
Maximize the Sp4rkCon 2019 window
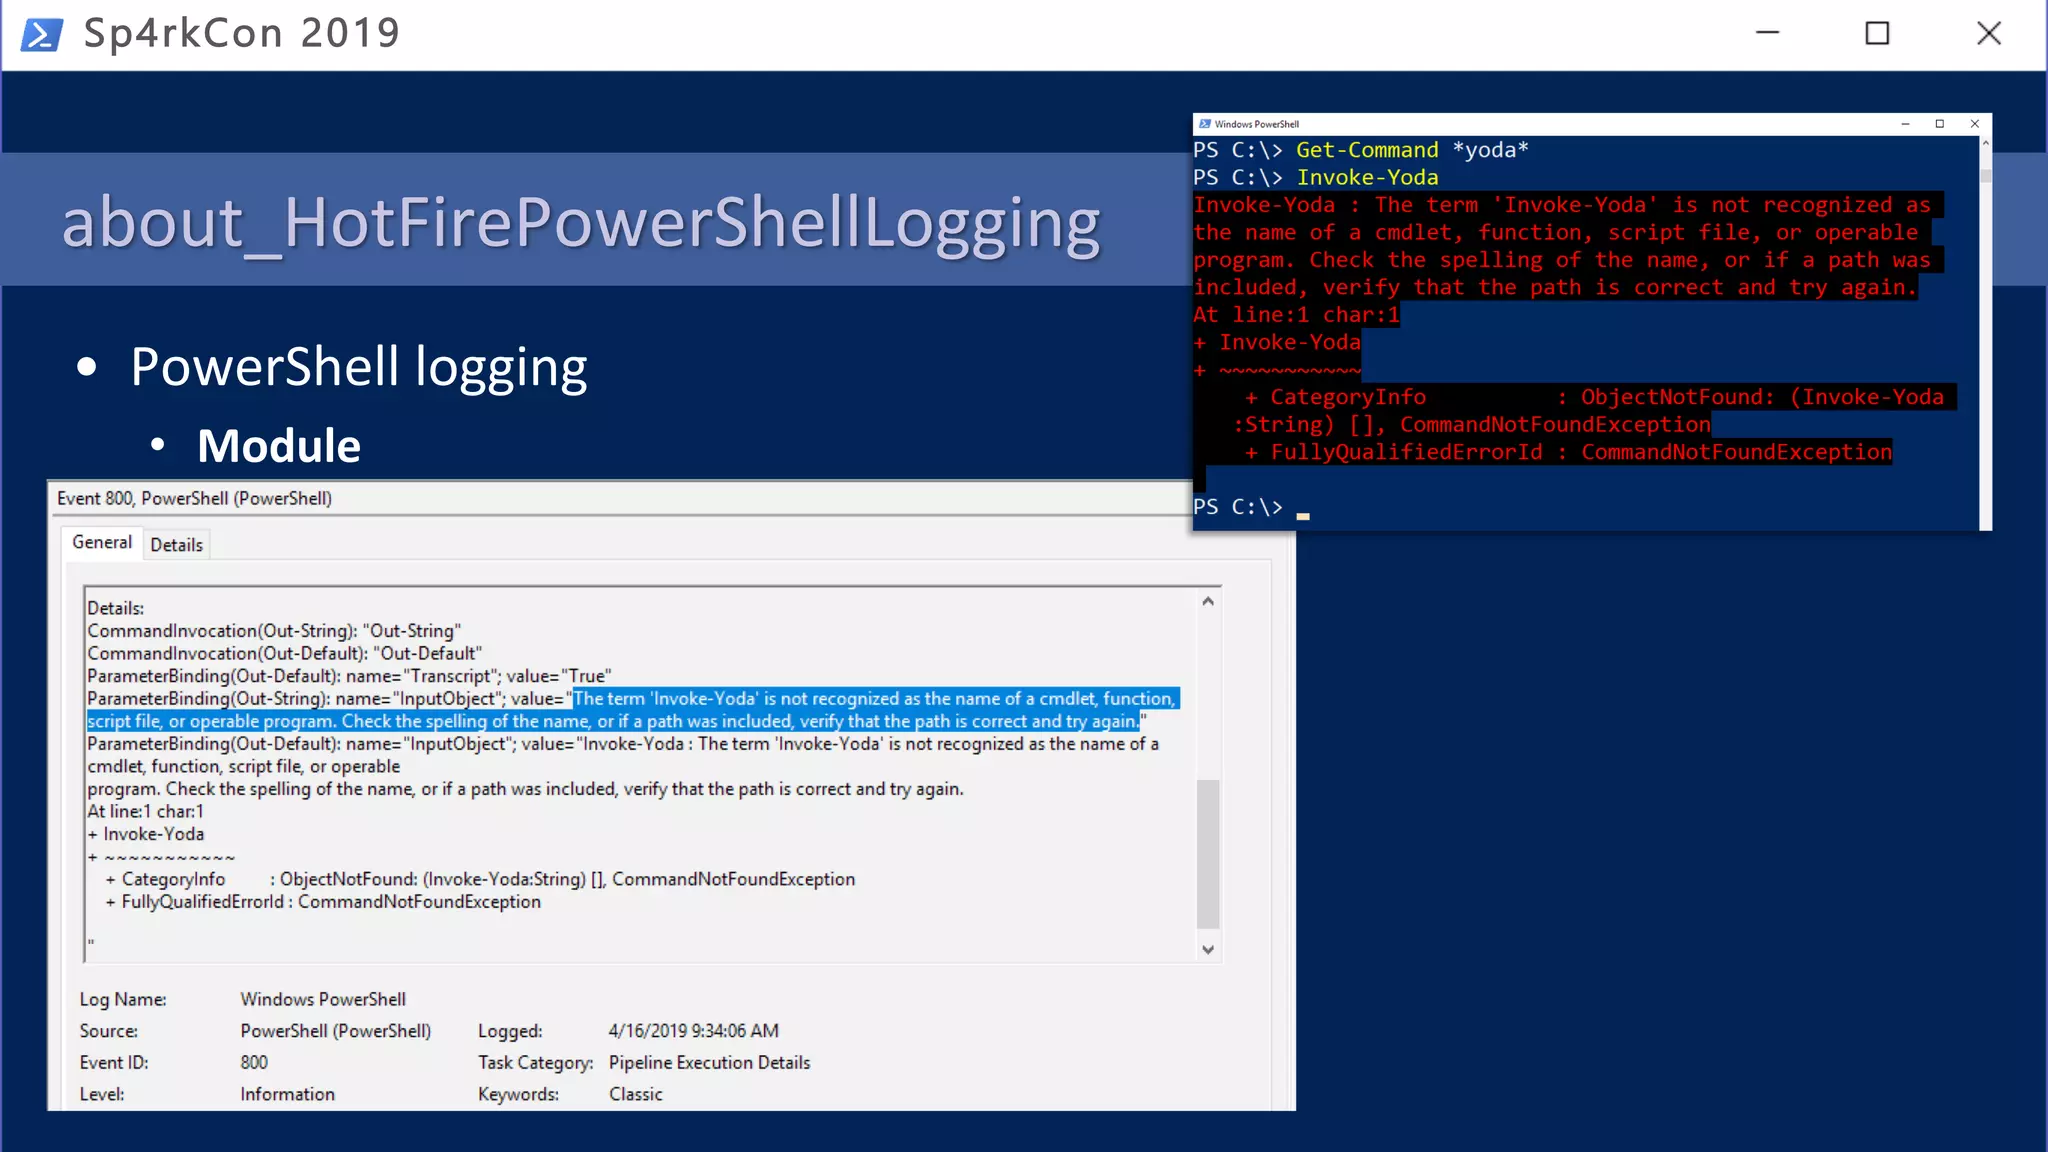coord(1877,33)
